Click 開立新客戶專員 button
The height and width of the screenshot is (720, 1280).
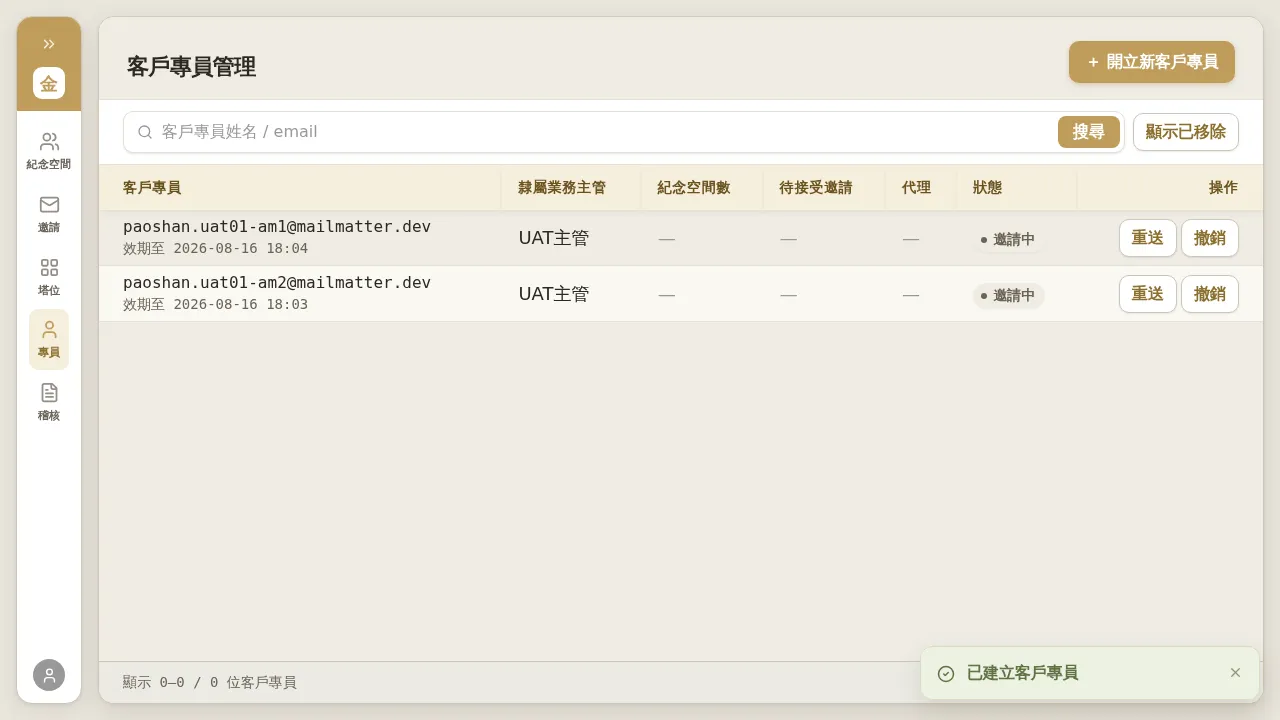point(1152,62)
